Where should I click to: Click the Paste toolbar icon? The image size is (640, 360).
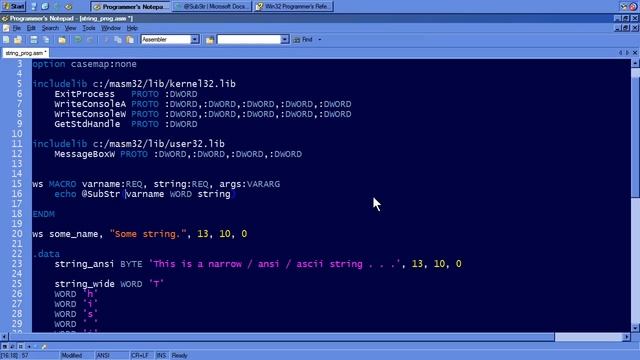130,40
